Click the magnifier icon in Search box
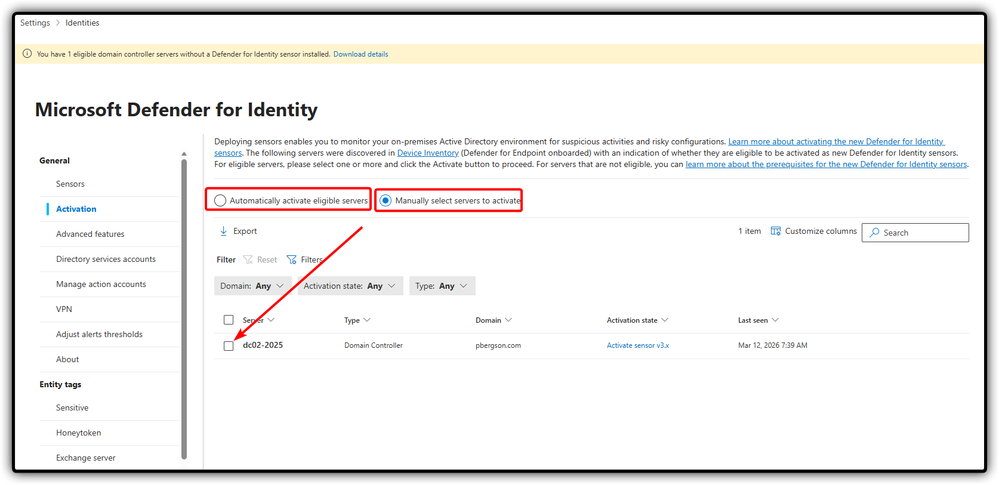The height and width of the screenshot is (485, 999). [874, 233]
